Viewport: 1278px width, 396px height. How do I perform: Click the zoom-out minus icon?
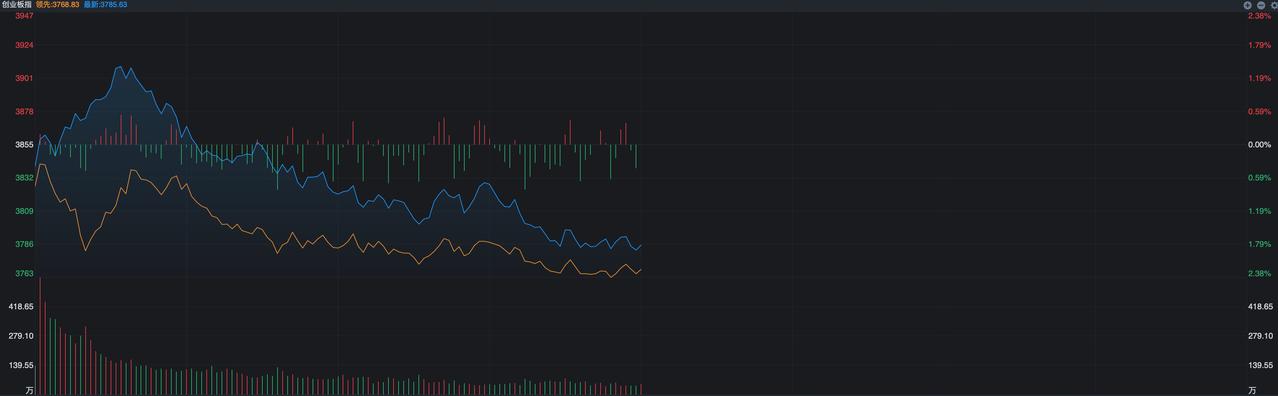click(x=1261, y=5)
